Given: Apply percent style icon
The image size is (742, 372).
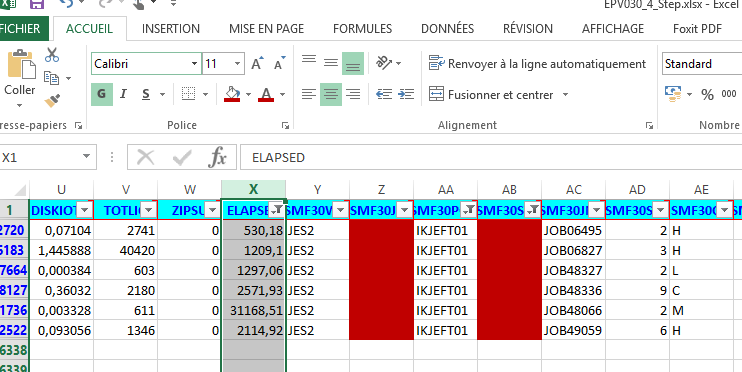Looking at the screenshot, I should pos(707,95).
